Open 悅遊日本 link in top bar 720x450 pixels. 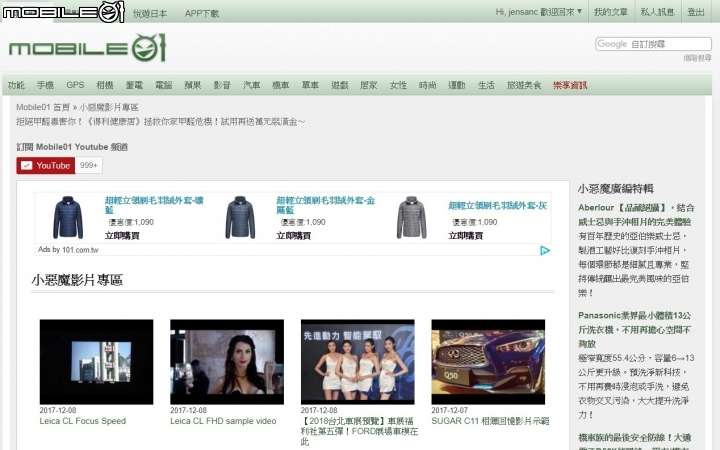150,13
